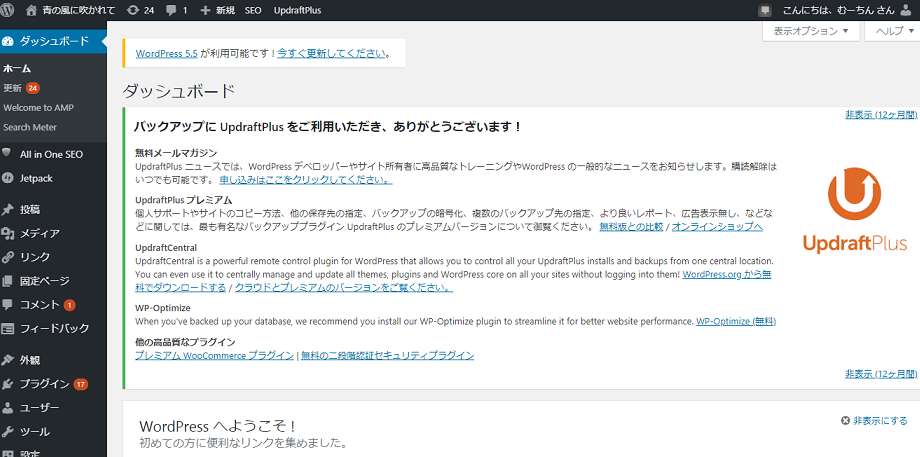The image size is (920, 457).
Task: Open SEO menu in admin bar
Action: [253, 10]
